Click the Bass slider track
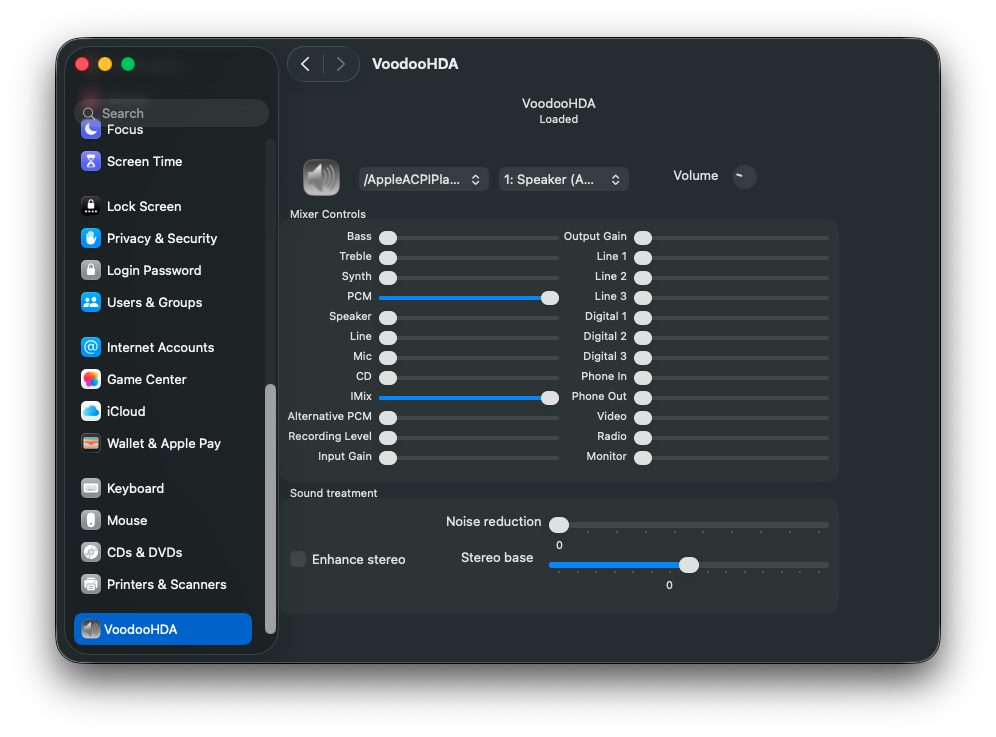 pyautogui.click(x=469, y=238)
